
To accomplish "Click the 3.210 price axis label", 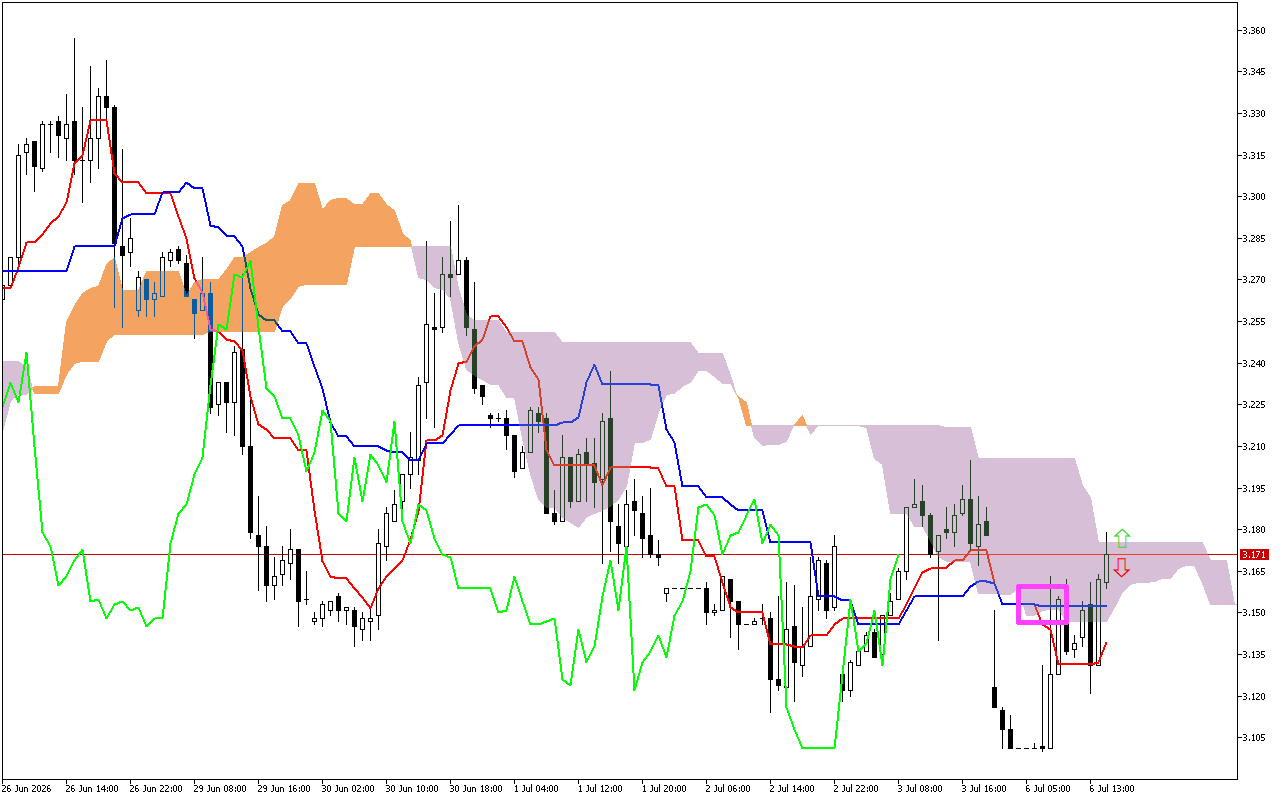I will pos(1254,446).
